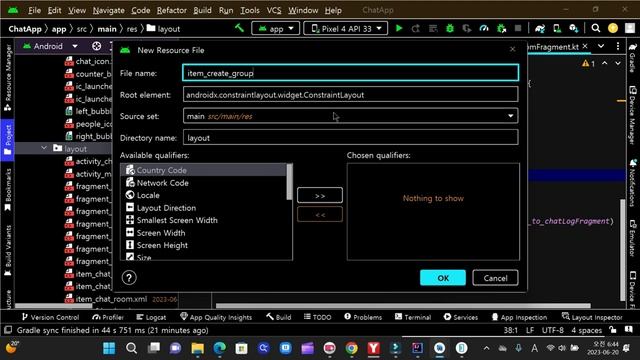Open Emulator panel on right edge
Viewport: 640px width, 360px height.
click(x=633, y=239)
